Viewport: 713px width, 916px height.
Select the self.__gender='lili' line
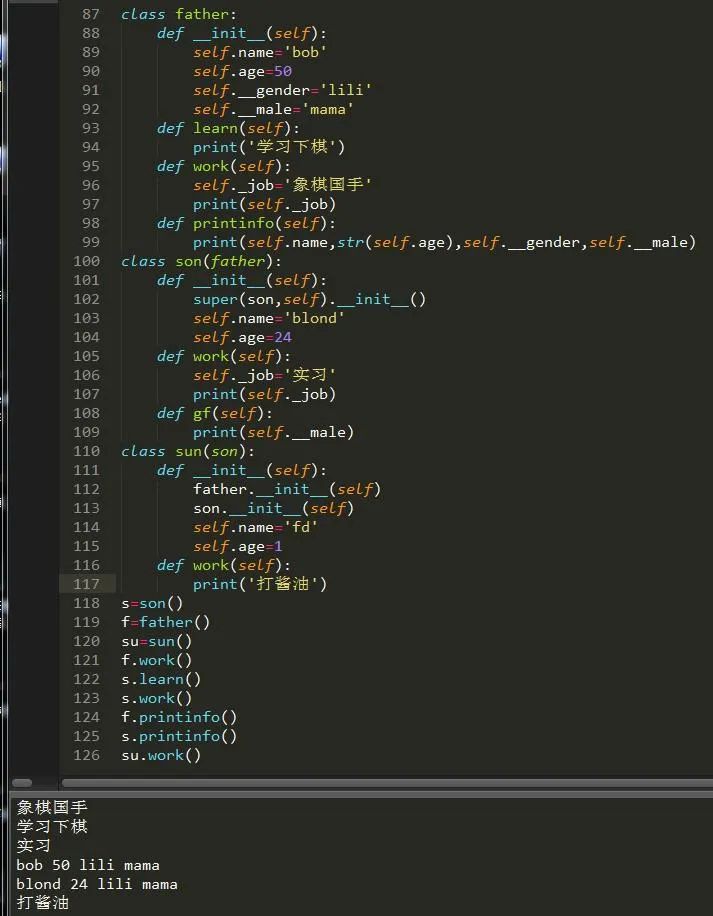[283, 90]
